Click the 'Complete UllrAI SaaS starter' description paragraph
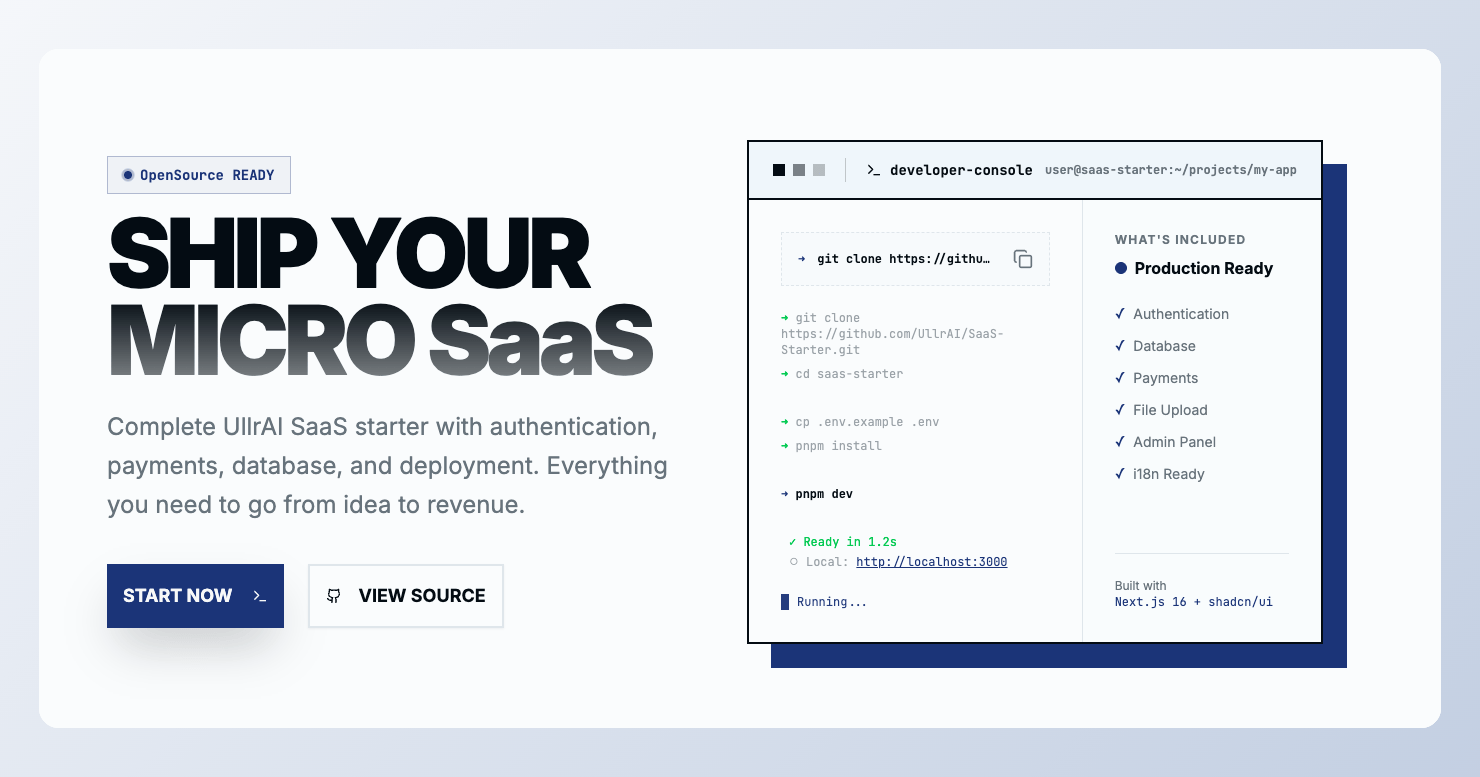1480x777 pixels. click(x=388, y=466)
